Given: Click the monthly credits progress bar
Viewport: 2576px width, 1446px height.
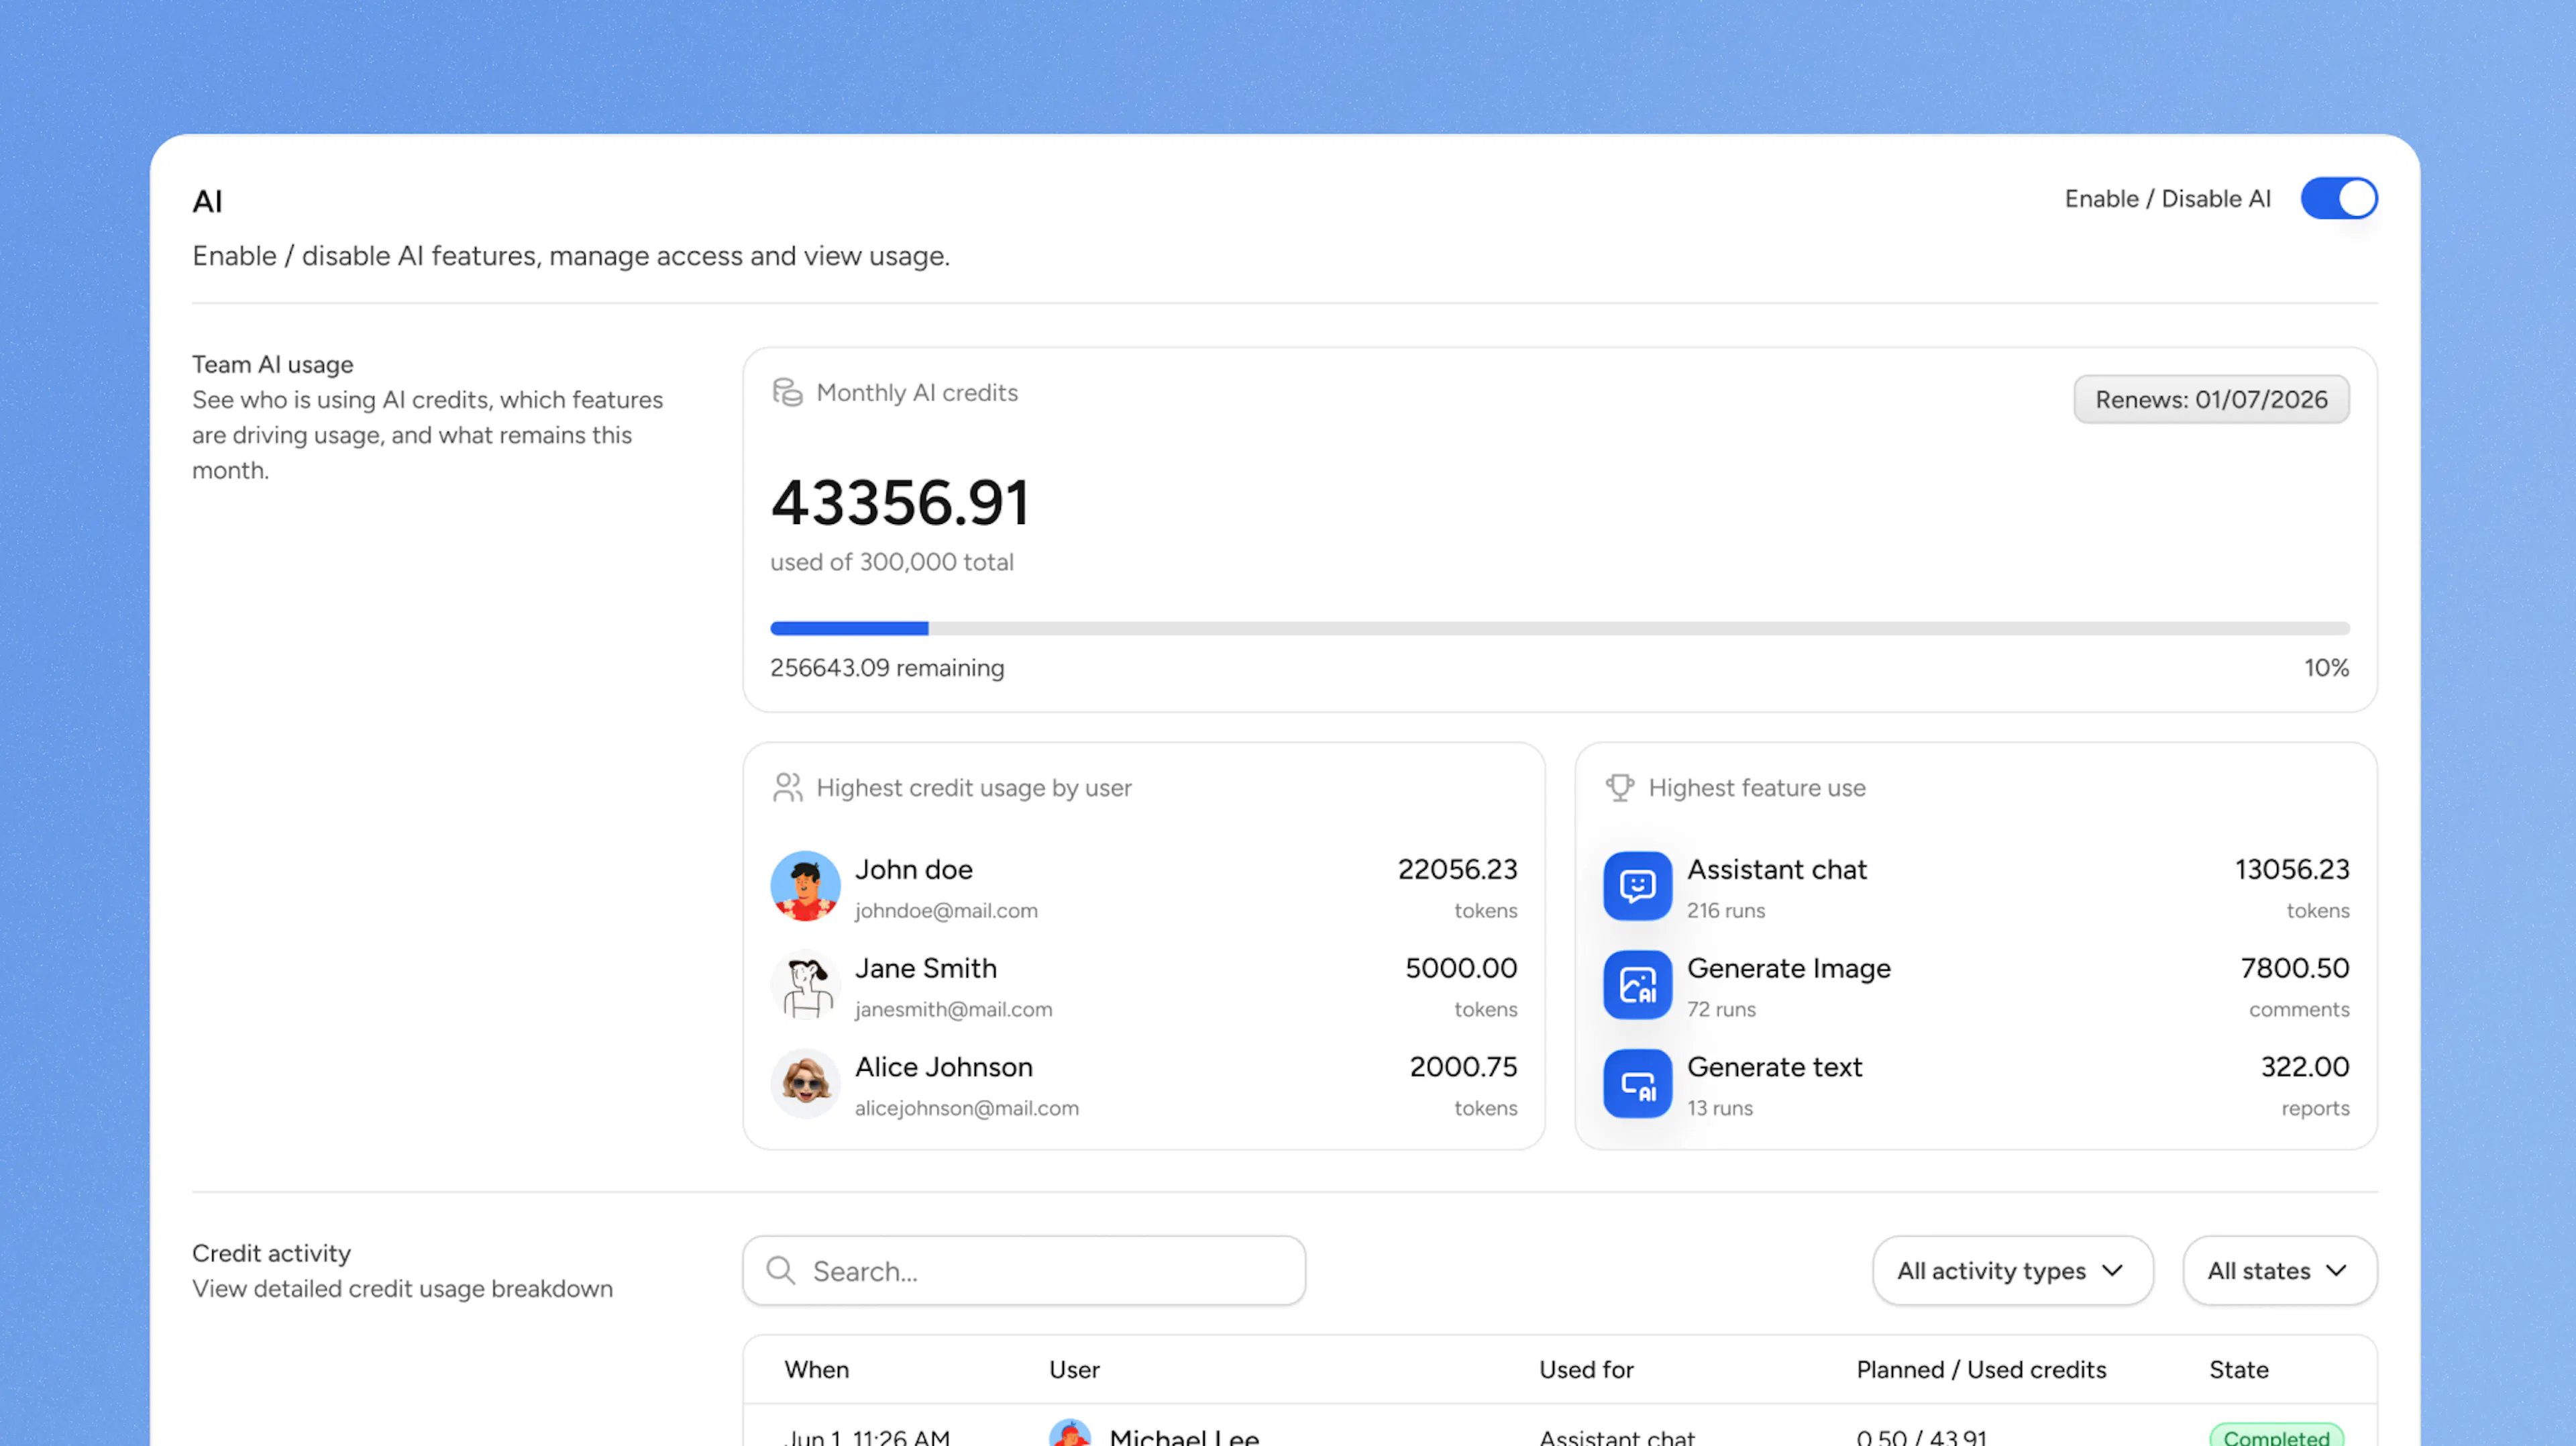Looking at the screenshot, I should point(1559,629).
